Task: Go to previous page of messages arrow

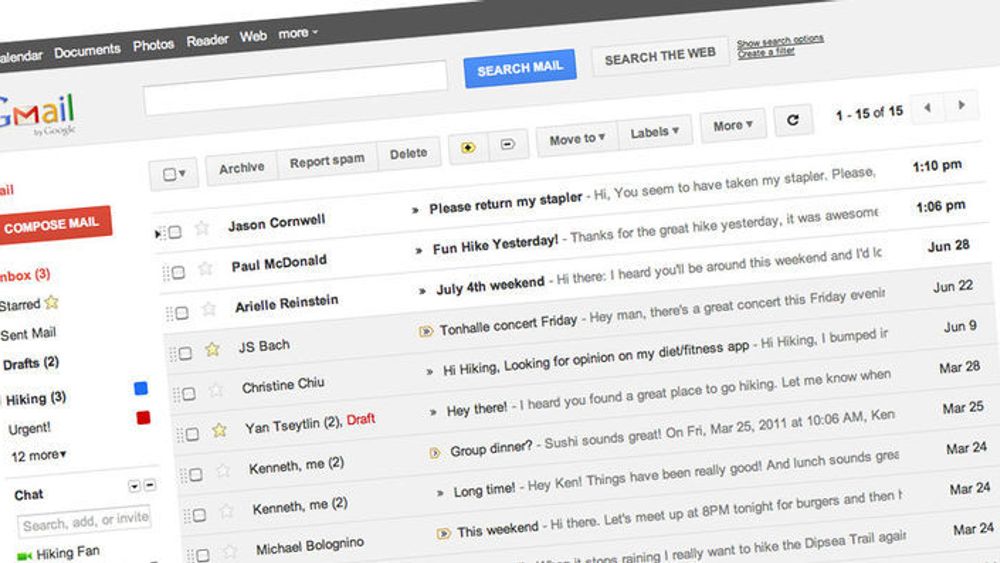Action: (x=928, y=108)
